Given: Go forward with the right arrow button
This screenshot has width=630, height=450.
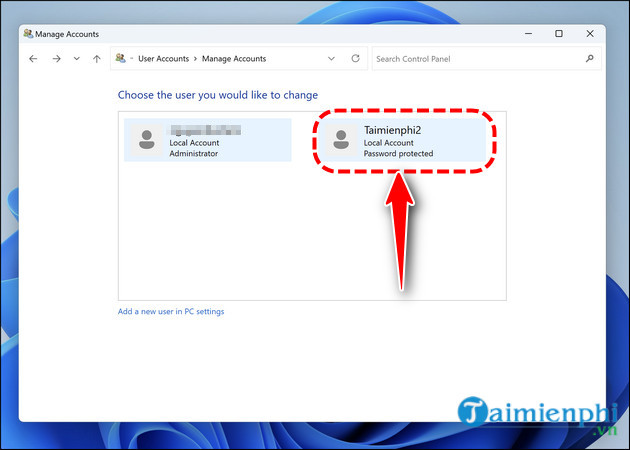Looking at the screenshot, I should coord(57,59).
